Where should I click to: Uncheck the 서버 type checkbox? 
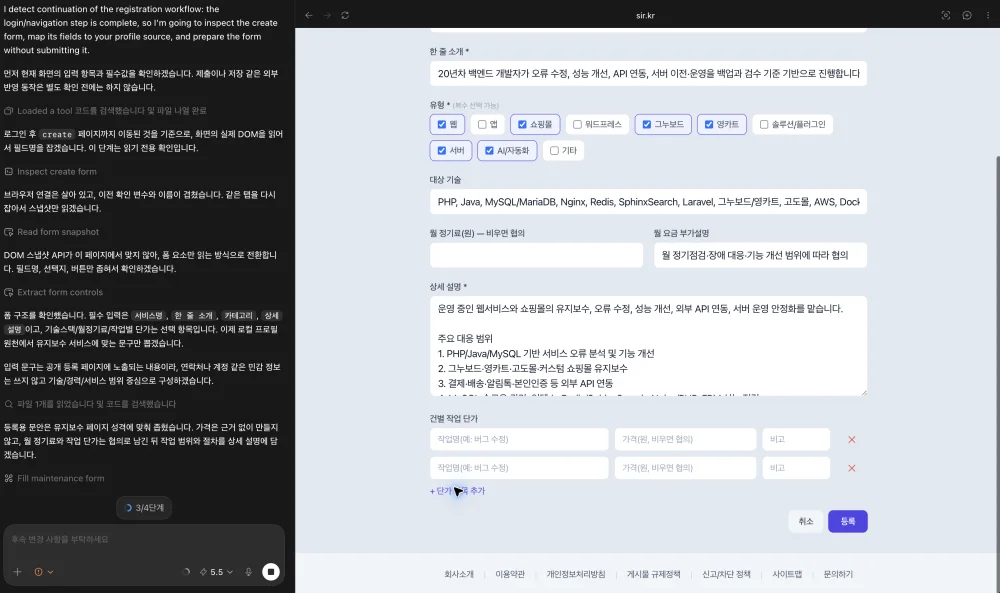441,150
